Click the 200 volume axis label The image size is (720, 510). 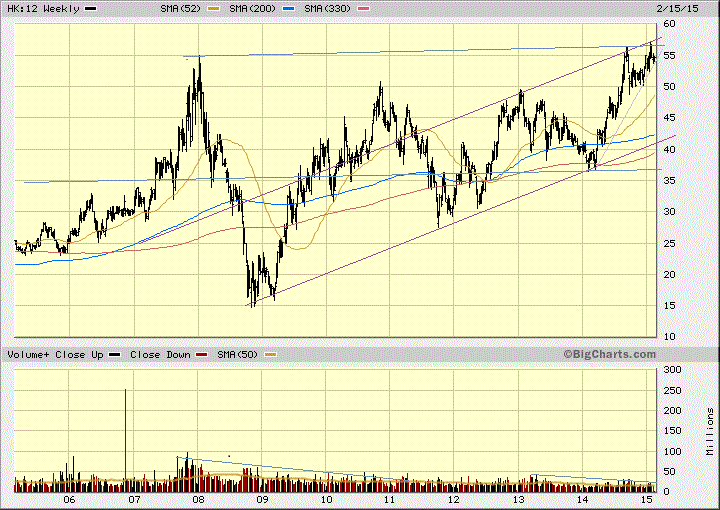point(673,411)
